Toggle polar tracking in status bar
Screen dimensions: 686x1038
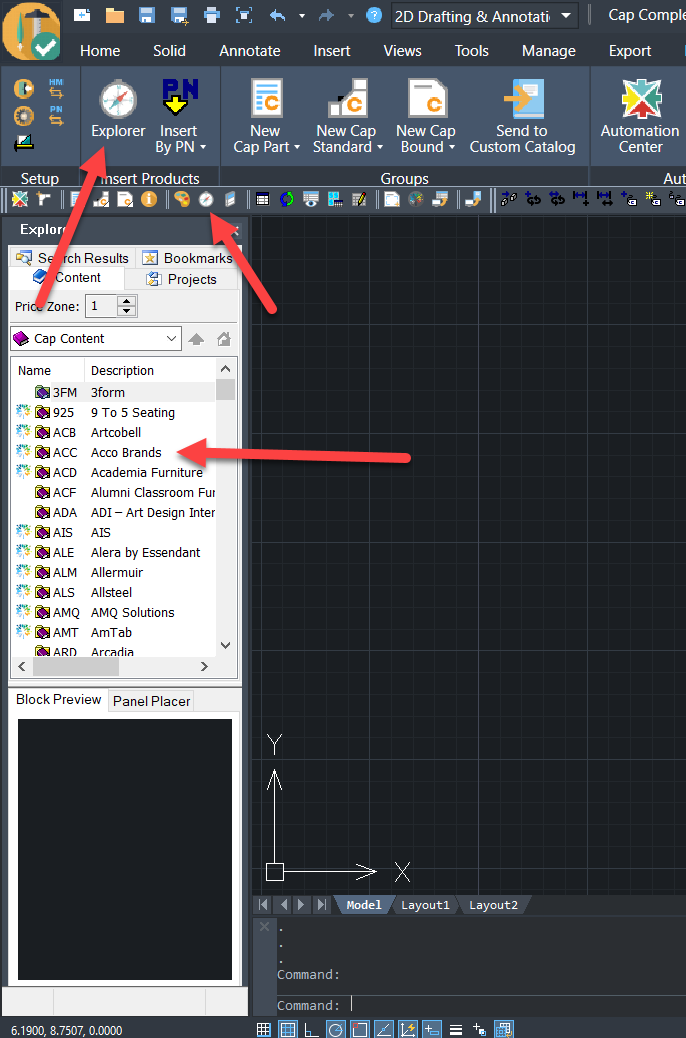point(336,1029)
